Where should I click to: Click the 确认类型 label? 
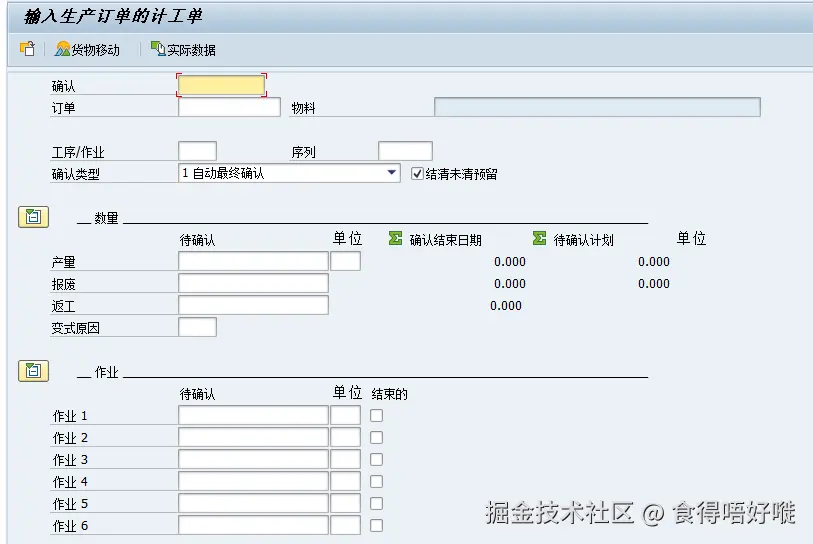tap(75, 174)
